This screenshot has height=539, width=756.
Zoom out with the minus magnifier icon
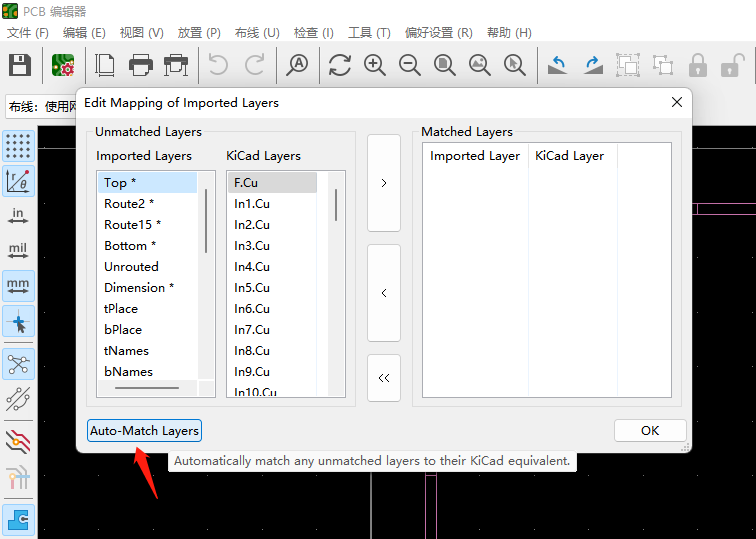pyautogui.click(x=410, y=65)
